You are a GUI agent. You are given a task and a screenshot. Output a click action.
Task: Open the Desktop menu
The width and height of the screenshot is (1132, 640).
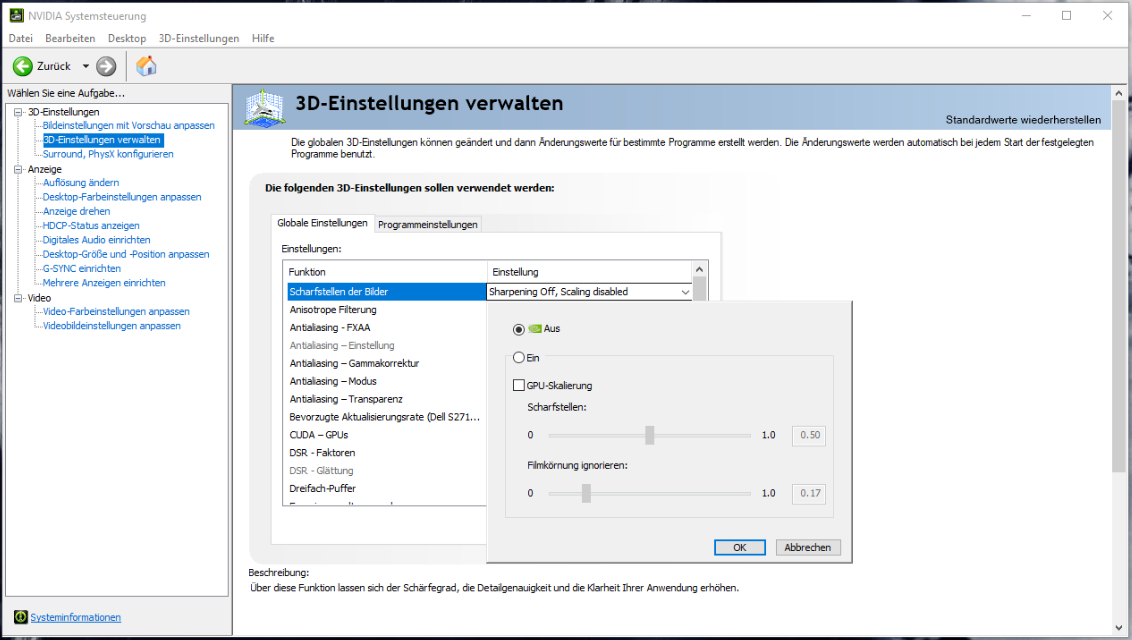127,38
